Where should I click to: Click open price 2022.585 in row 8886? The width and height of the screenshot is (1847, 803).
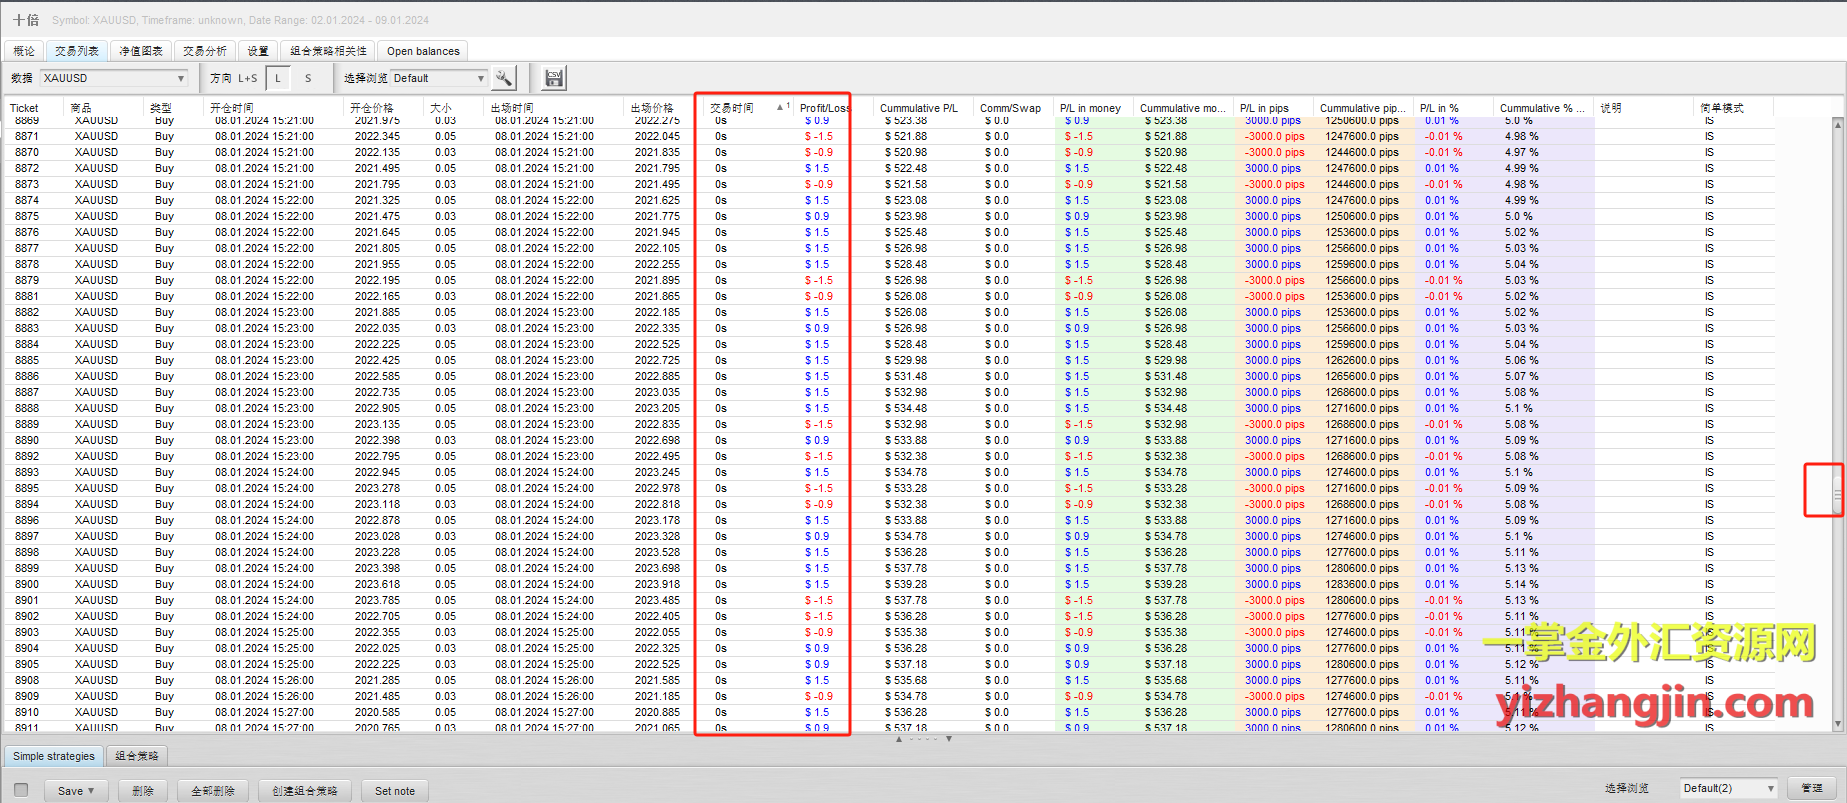click(x=377, y=376)
